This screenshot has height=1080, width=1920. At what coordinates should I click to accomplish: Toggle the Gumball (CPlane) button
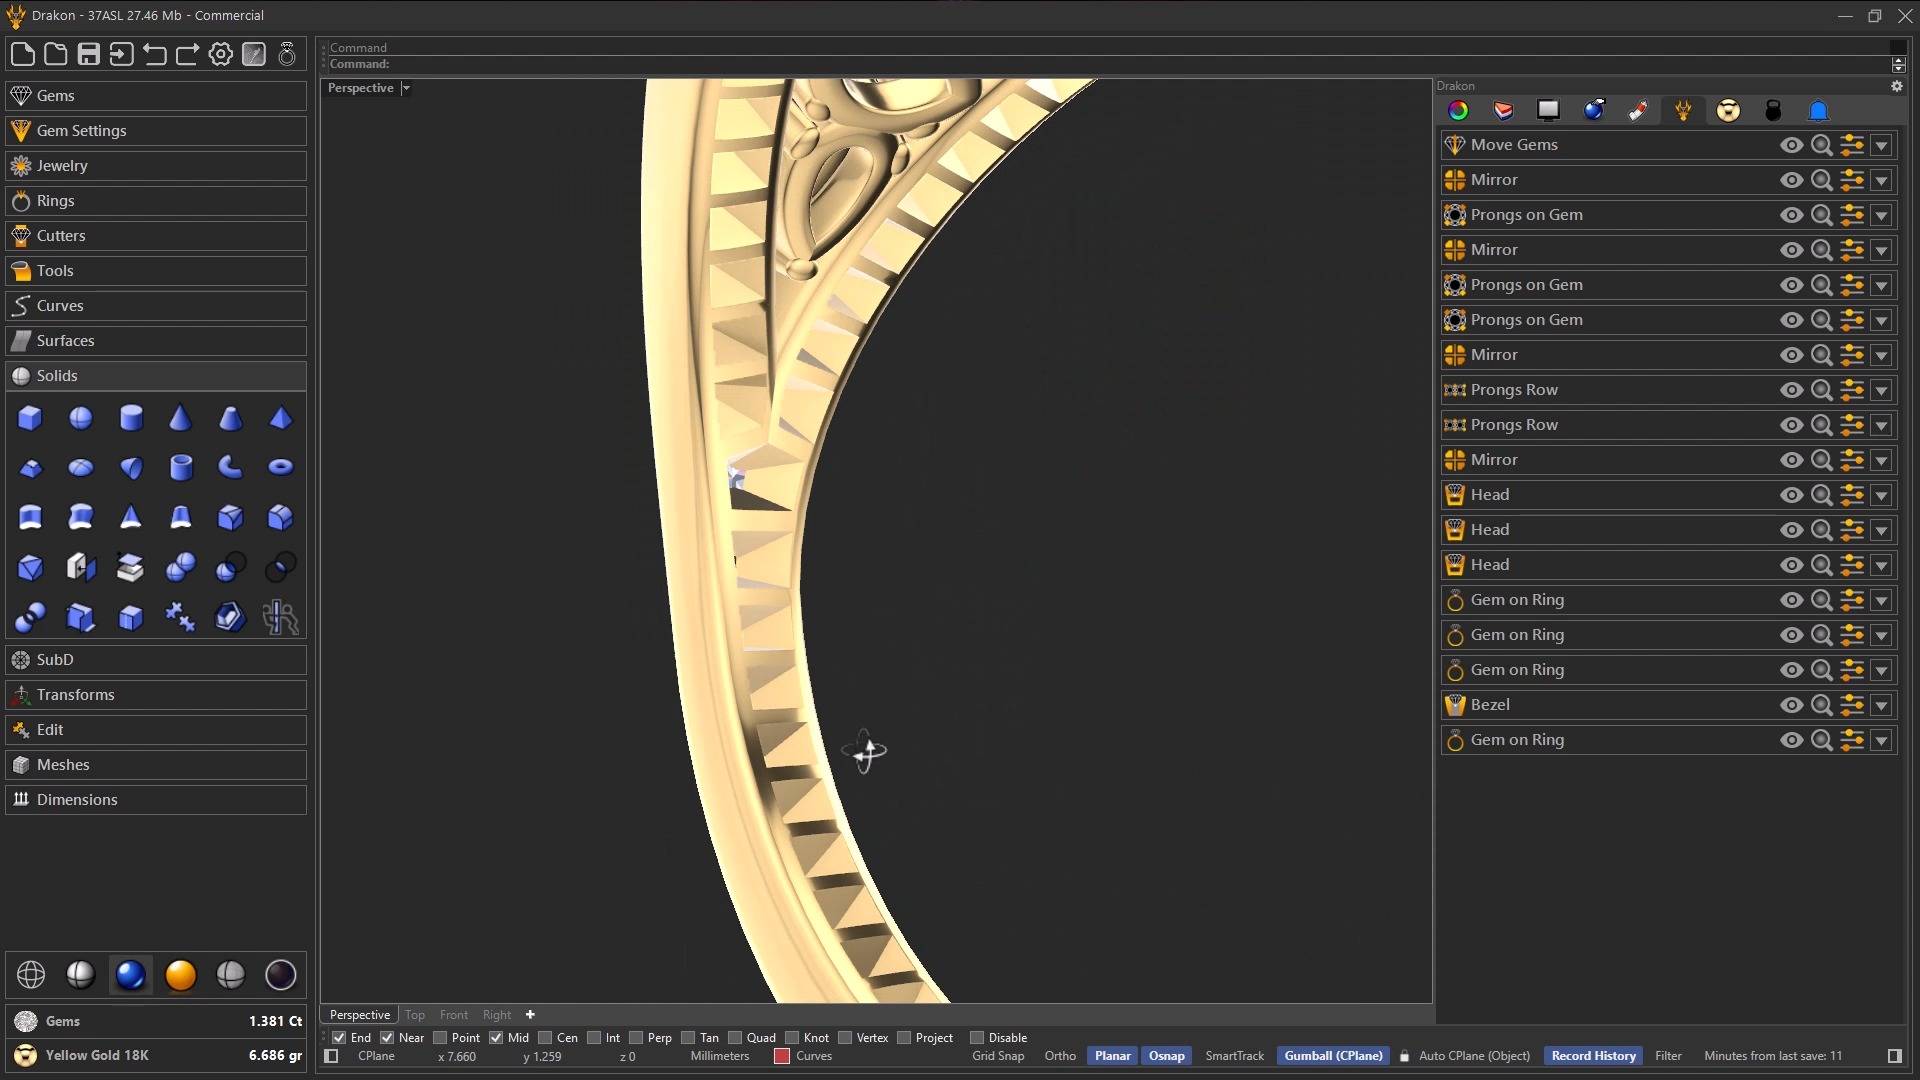(x=1333, y=1056)
